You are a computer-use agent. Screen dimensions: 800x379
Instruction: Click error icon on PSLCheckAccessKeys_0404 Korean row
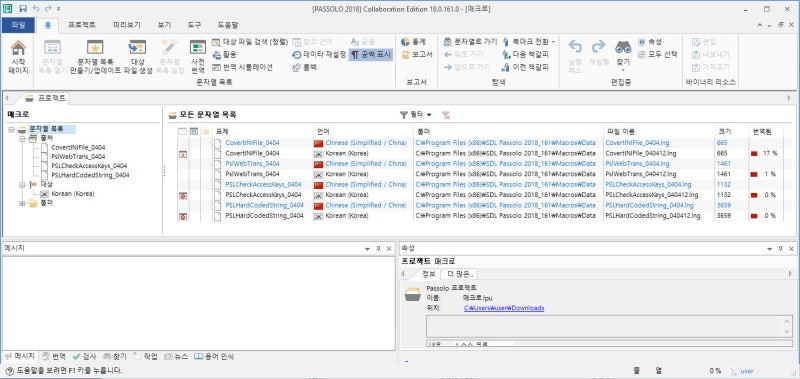pyautogui.click(x=183, y=195)
